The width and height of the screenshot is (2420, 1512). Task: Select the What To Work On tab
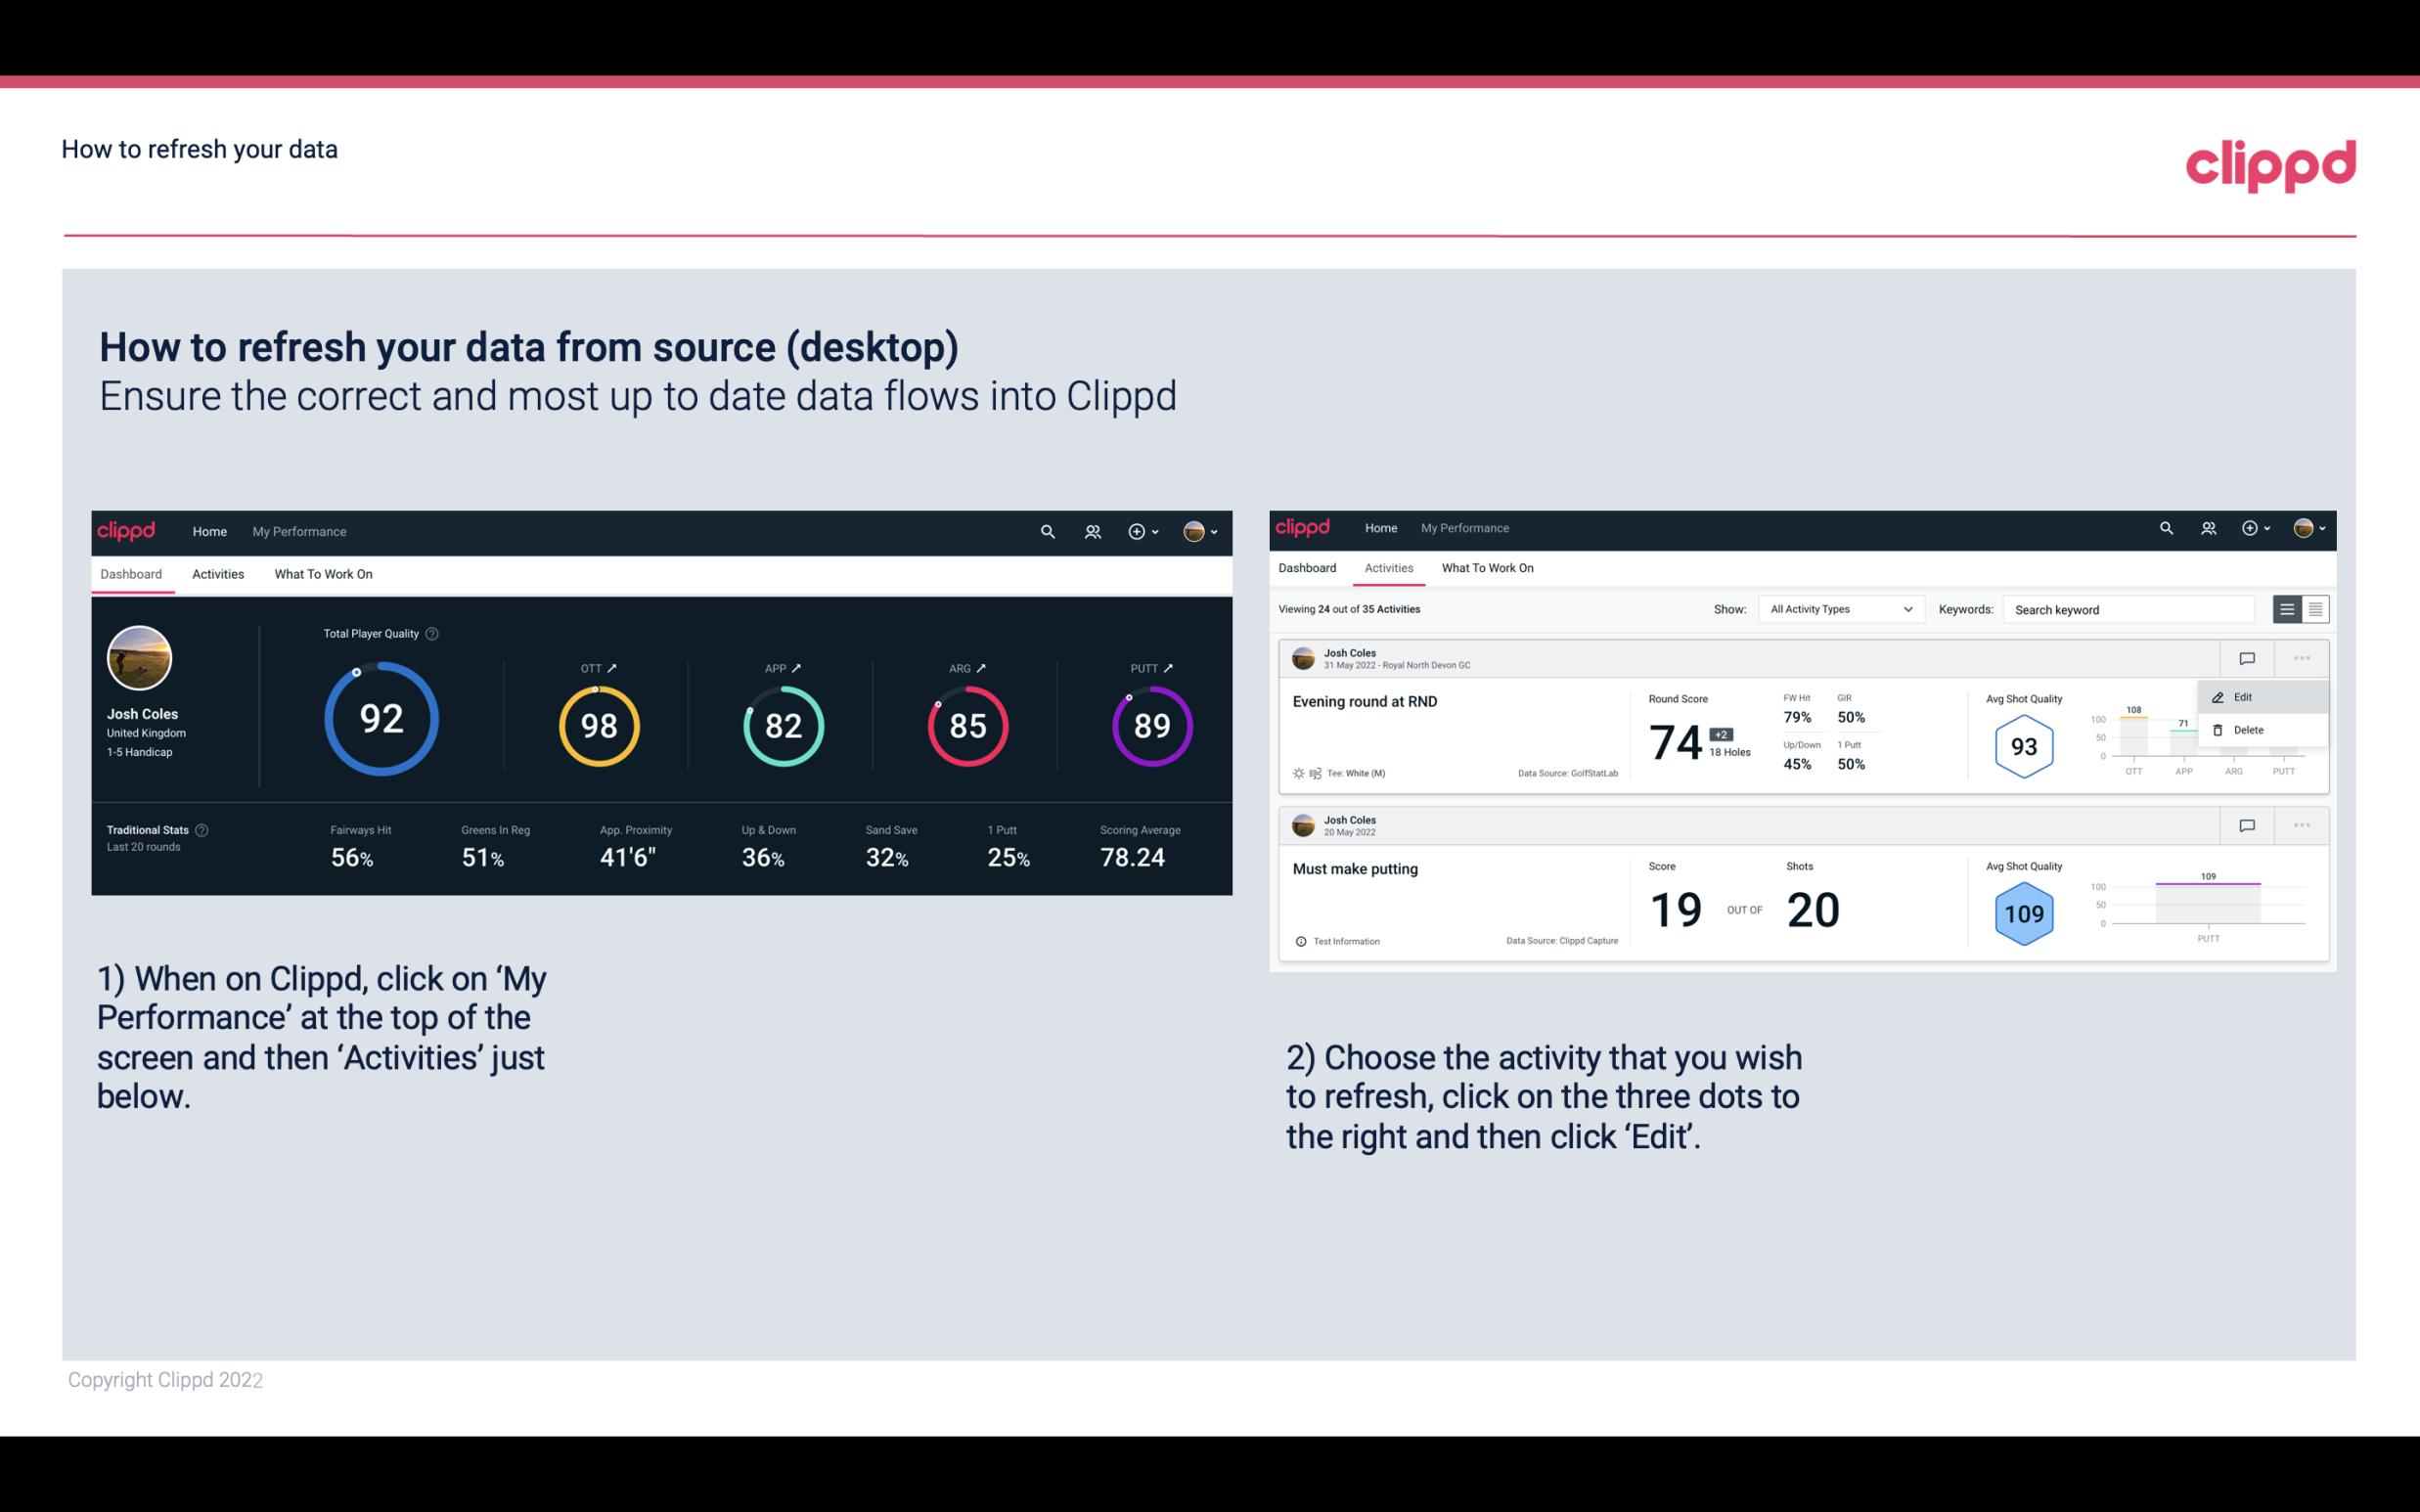pos(323,573)
